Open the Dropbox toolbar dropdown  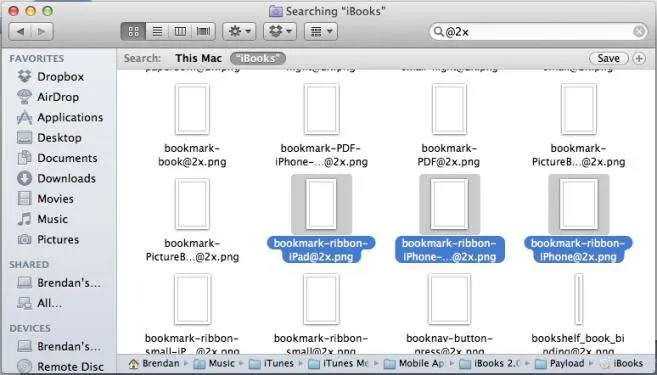tap(280, 31)
